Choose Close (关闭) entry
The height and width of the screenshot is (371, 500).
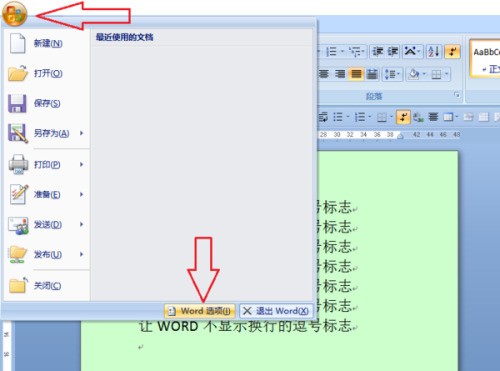[47, 286]
